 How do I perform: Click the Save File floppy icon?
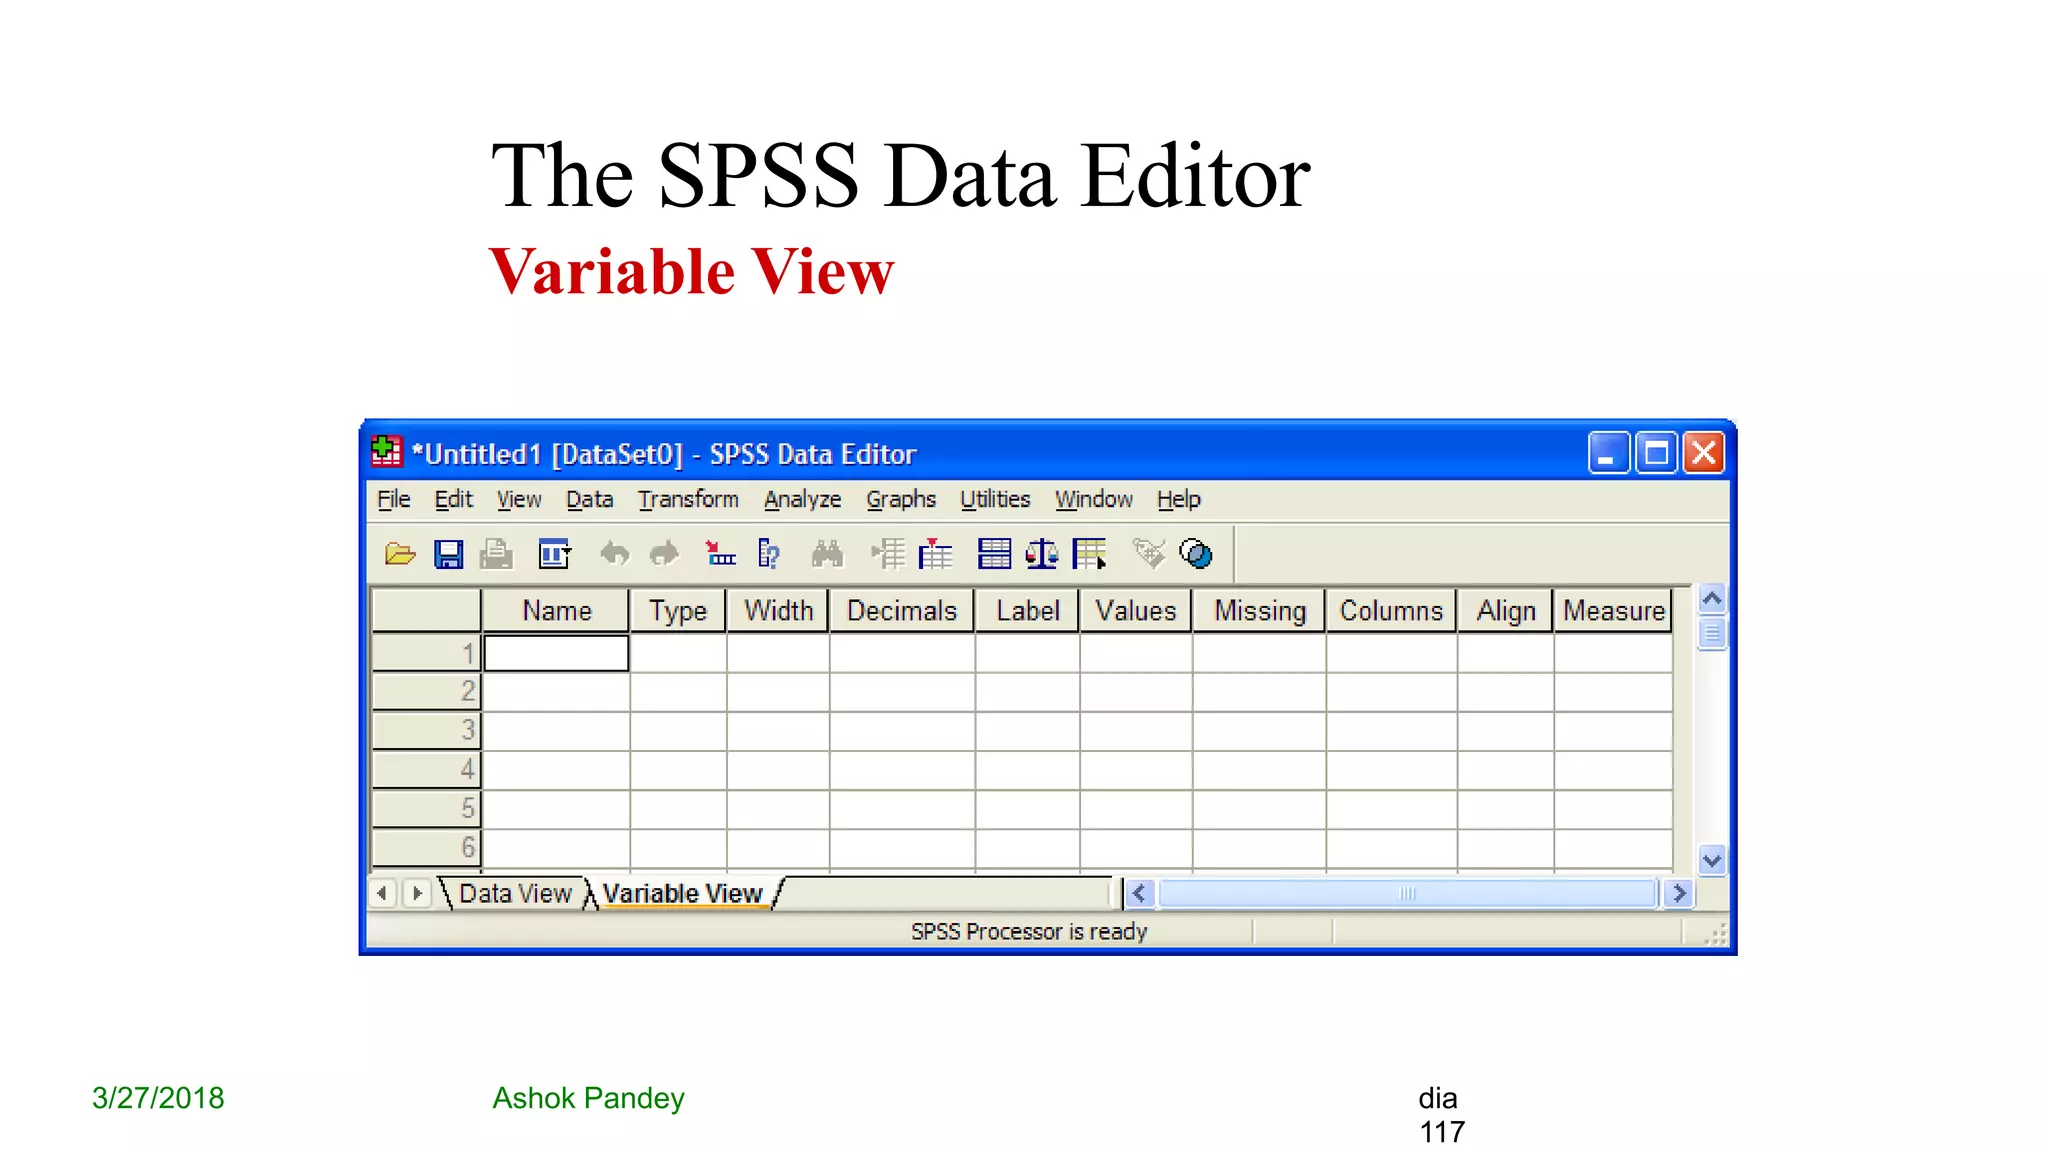[x=448, y=554]
